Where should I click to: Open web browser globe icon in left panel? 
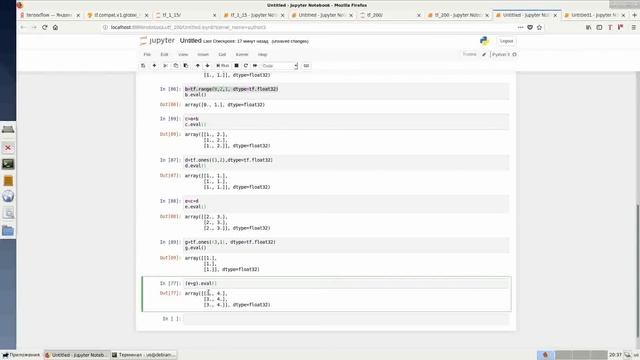[x=8, y=196]
